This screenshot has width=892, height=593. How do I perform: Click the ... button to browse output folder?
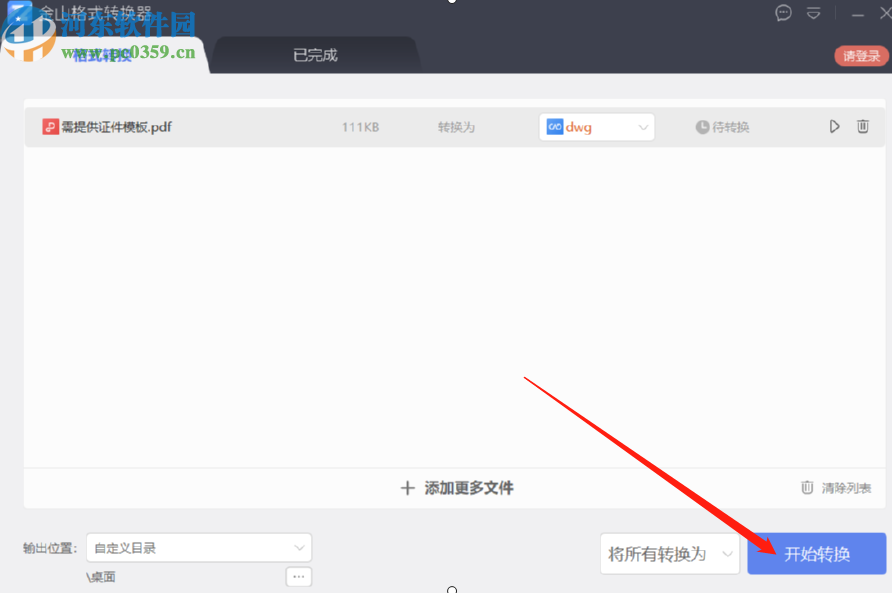point(298,577)
